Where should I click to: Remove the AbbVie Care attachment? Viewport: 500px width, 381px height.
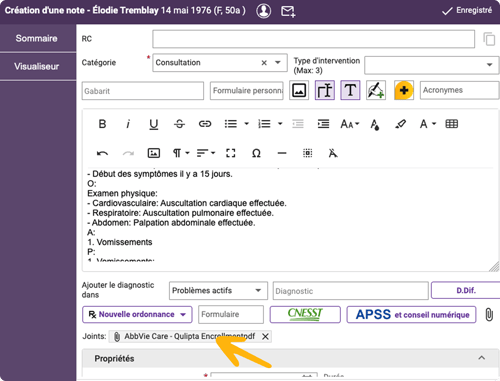point(265,337)
